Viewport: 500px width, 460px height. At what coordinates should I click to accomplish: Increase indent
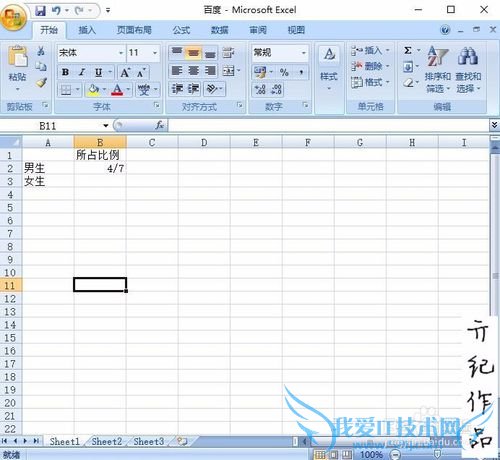pos(193,89)
